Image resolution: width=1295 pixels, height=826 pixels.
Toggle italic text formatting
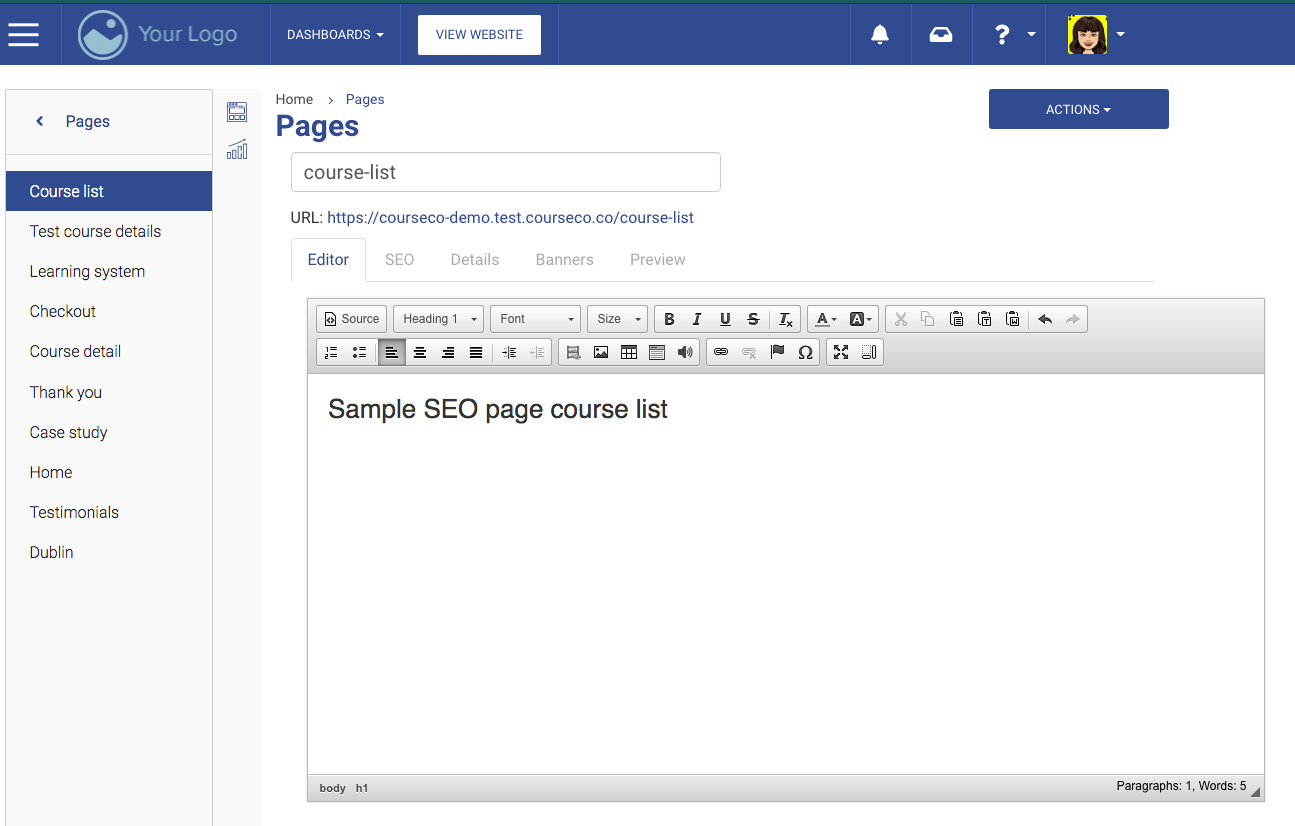coord(697,319)
